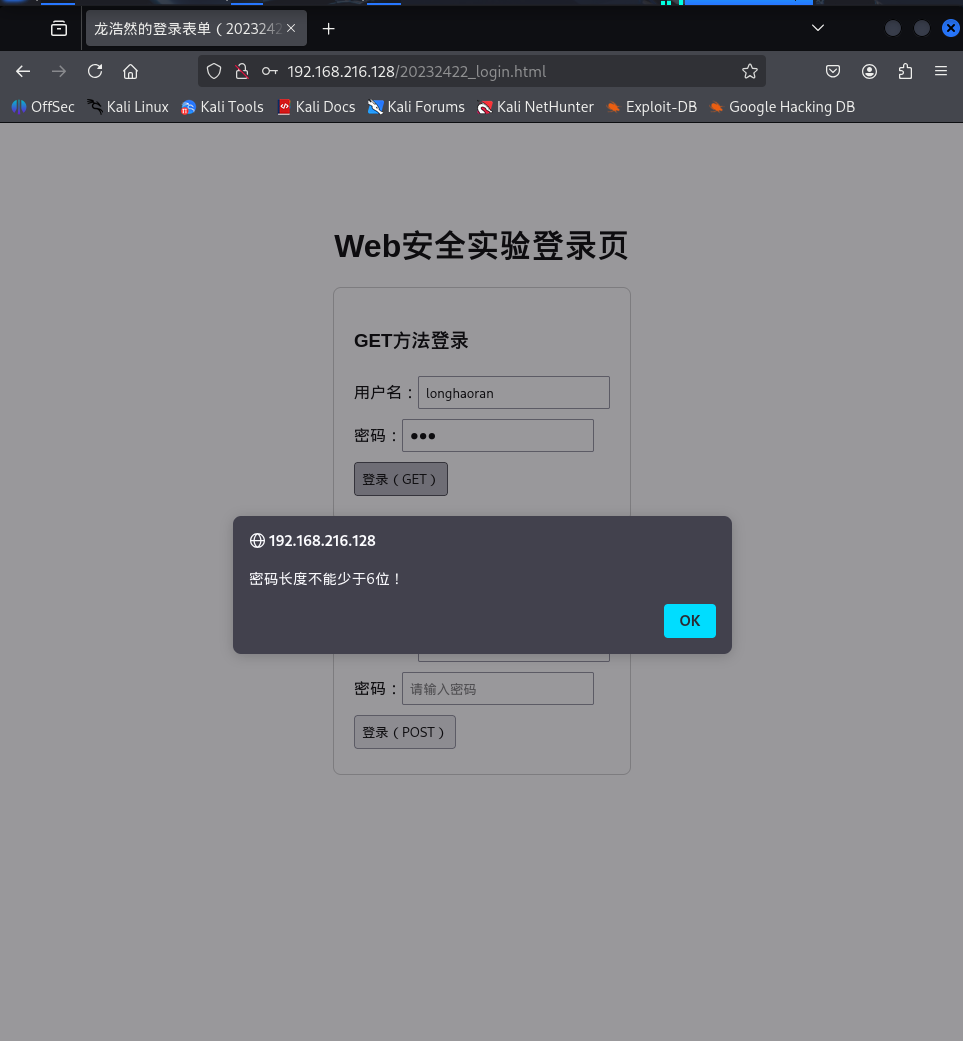Go to the browser home page
Screen dimensions: 963x1041
(x=131, y=71)
